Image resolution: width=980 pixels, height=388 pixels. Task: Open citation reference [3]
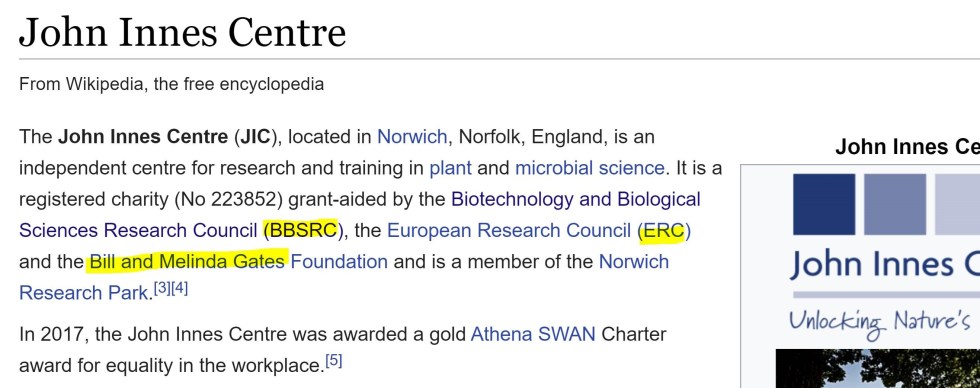pos(162,289)
